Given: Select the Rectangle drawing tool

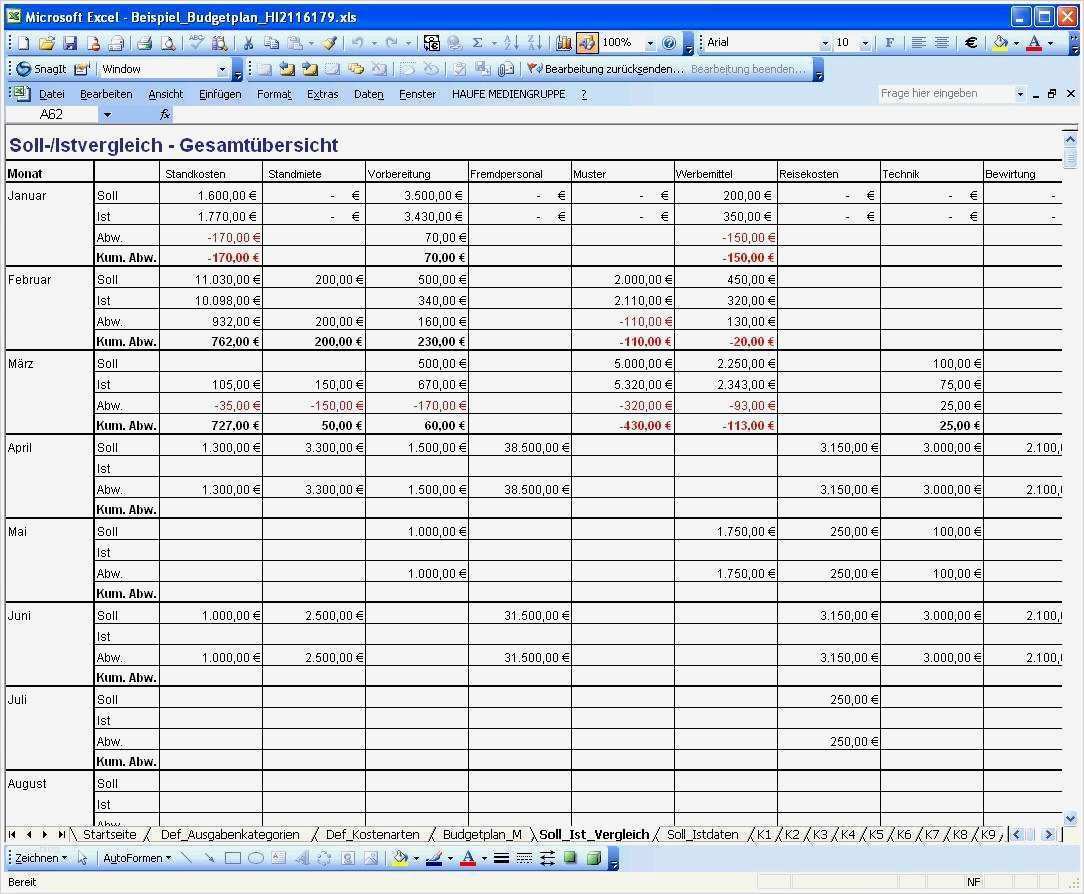Looking at the screenshot, I should click(x=232, y=858).
